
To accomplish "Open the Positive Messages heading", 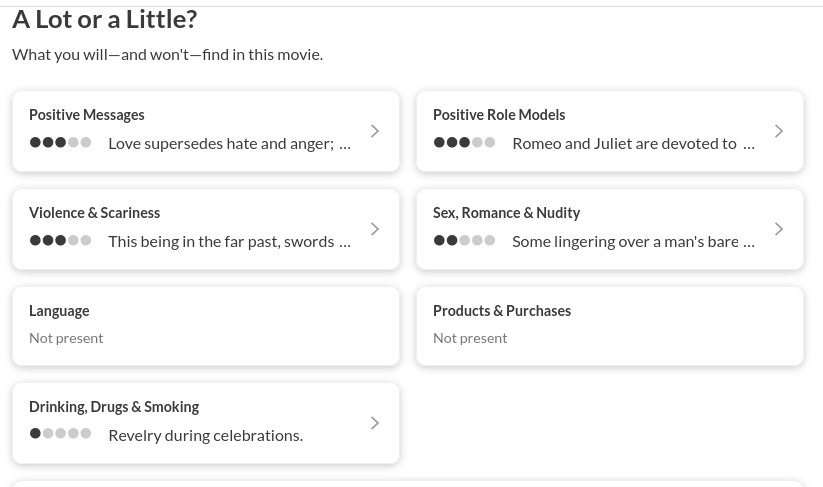I will pyautogui.click(x=86, y=115).
